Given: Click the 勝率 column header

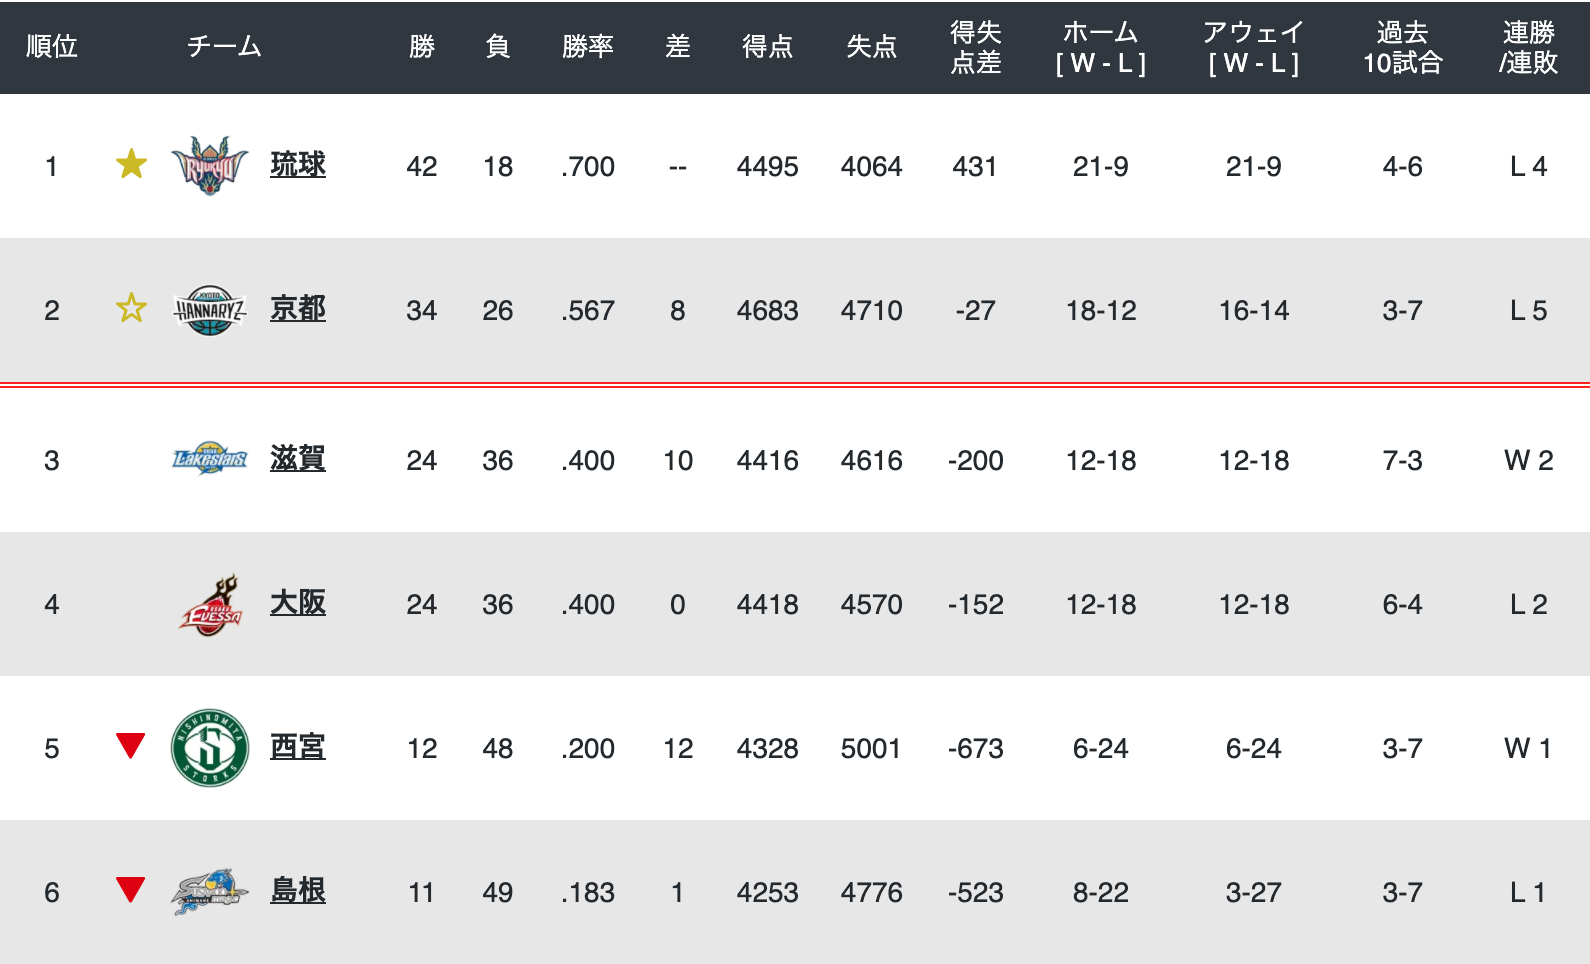Looking at the screenshot, I should [x=588, y=46].
